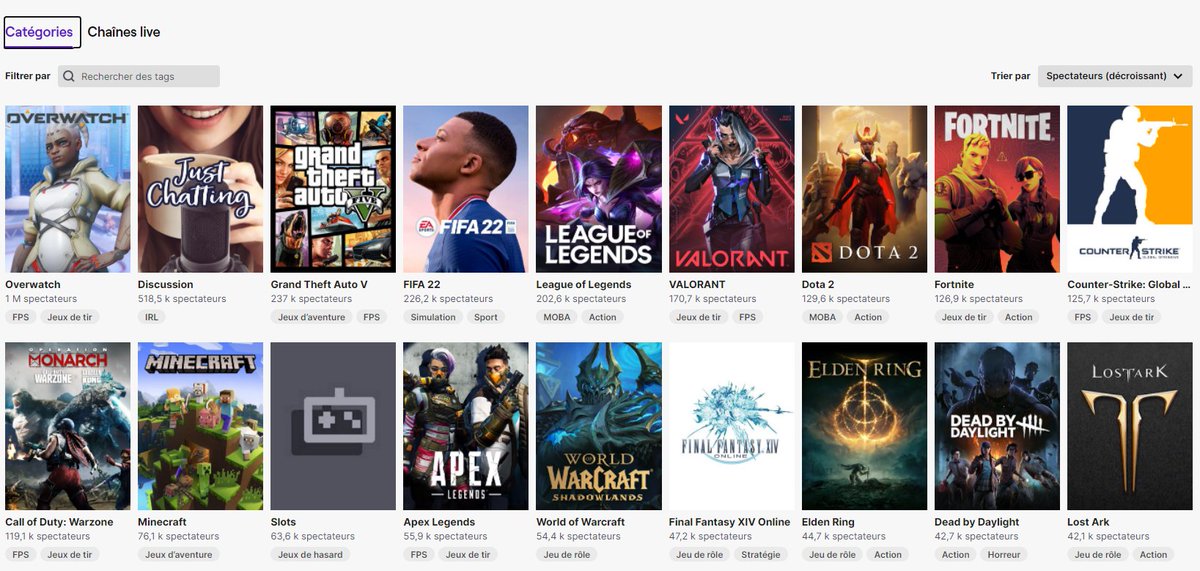1200x571 pixels.
Task: Select the Stratégie tag under Final Fantasy XIV
Action: (762, 554)
